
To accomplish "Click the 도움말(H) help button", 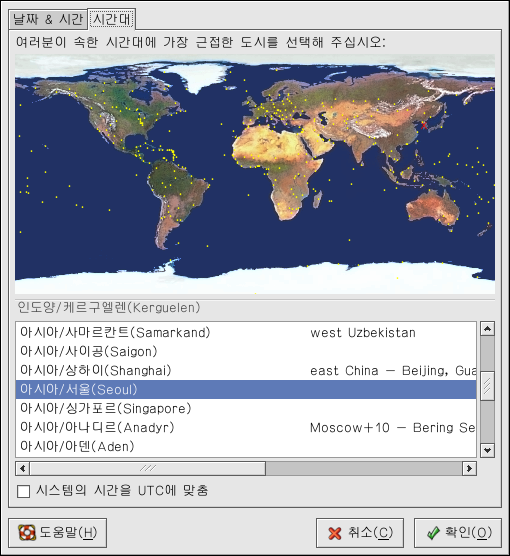I will (57, 533).
